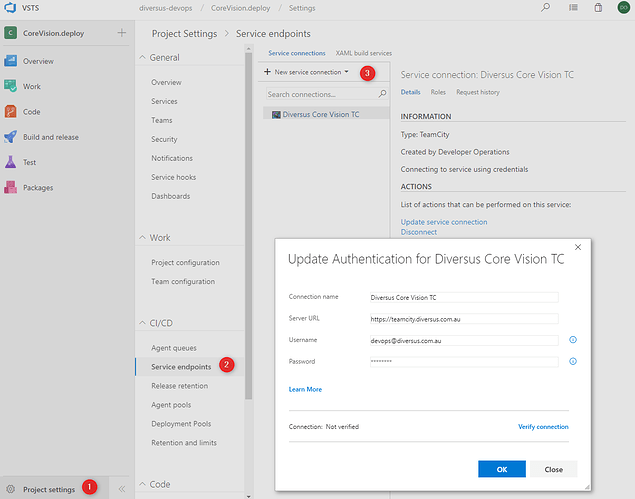Viewport: 635px width, 499px height.
Task: Open Security settings page
Action: pyautogui.click(x=164, y=139)
